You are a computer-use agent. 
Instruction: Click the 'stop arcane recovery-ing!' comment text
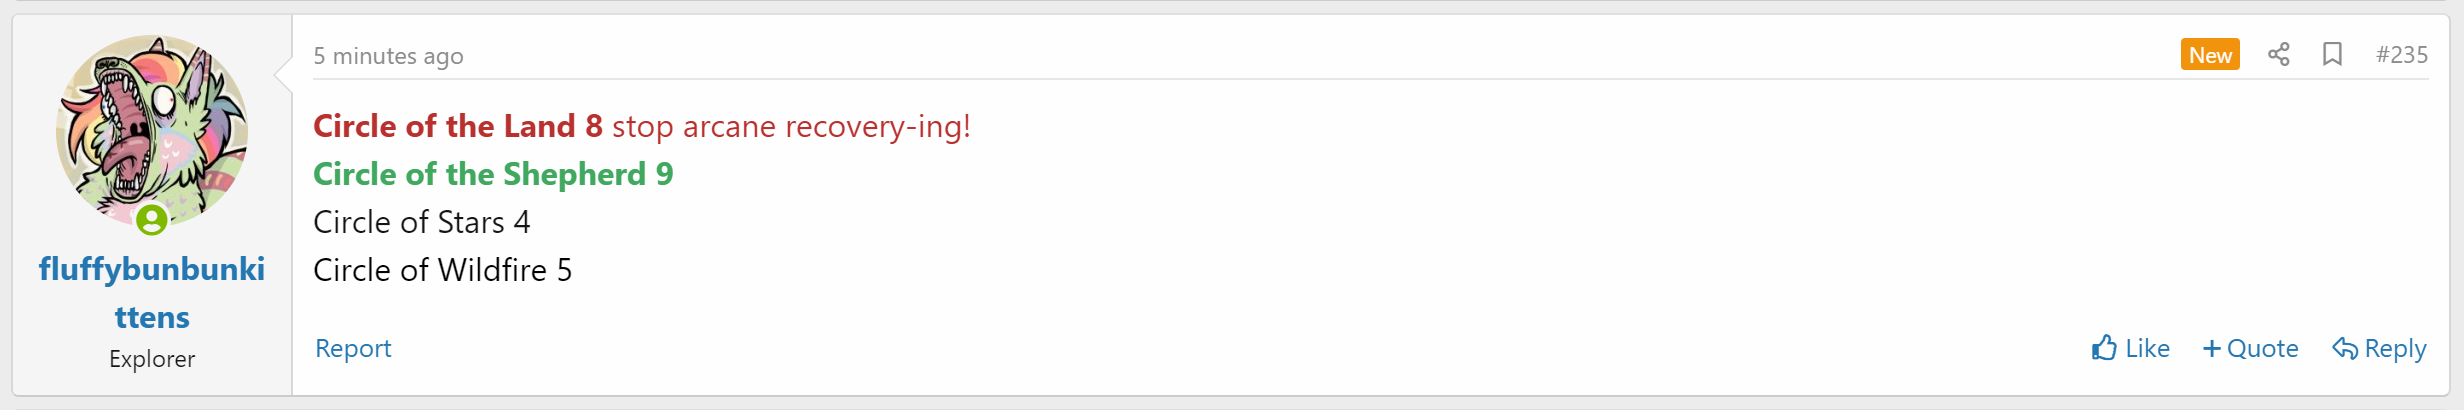791,126
